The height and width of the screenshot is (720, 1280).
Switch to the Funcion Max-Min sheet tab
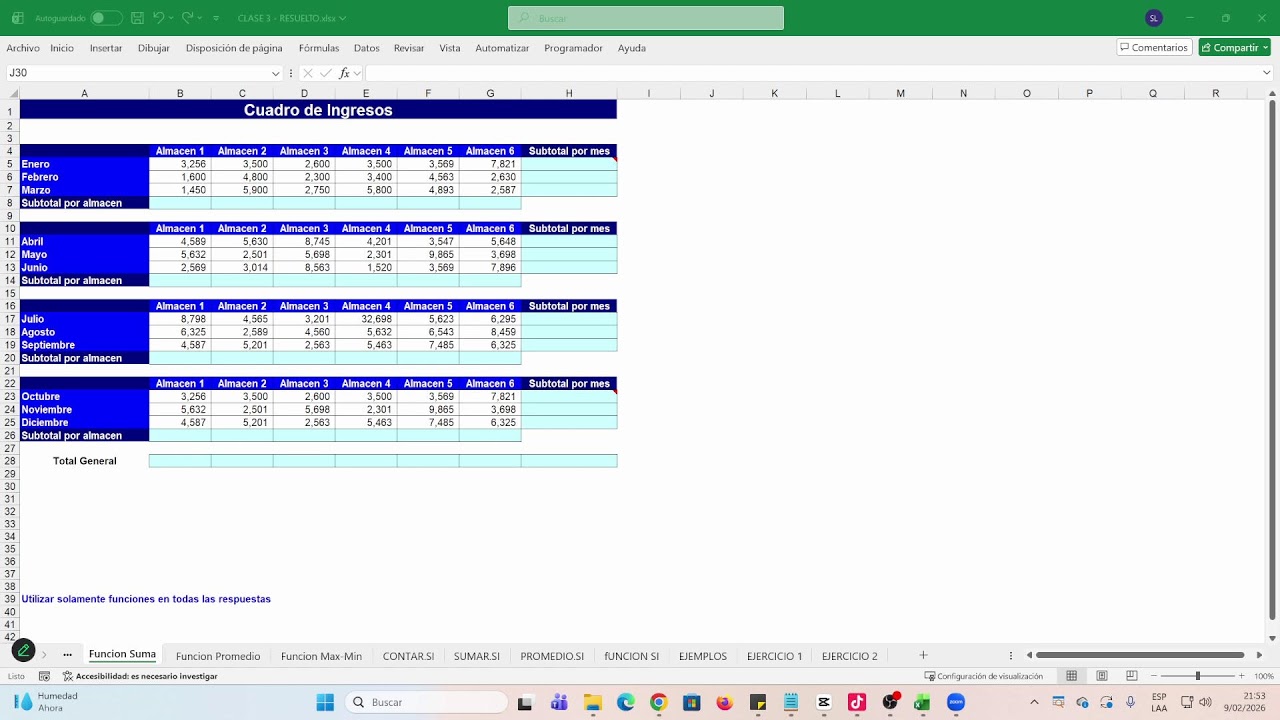point(321,656)
